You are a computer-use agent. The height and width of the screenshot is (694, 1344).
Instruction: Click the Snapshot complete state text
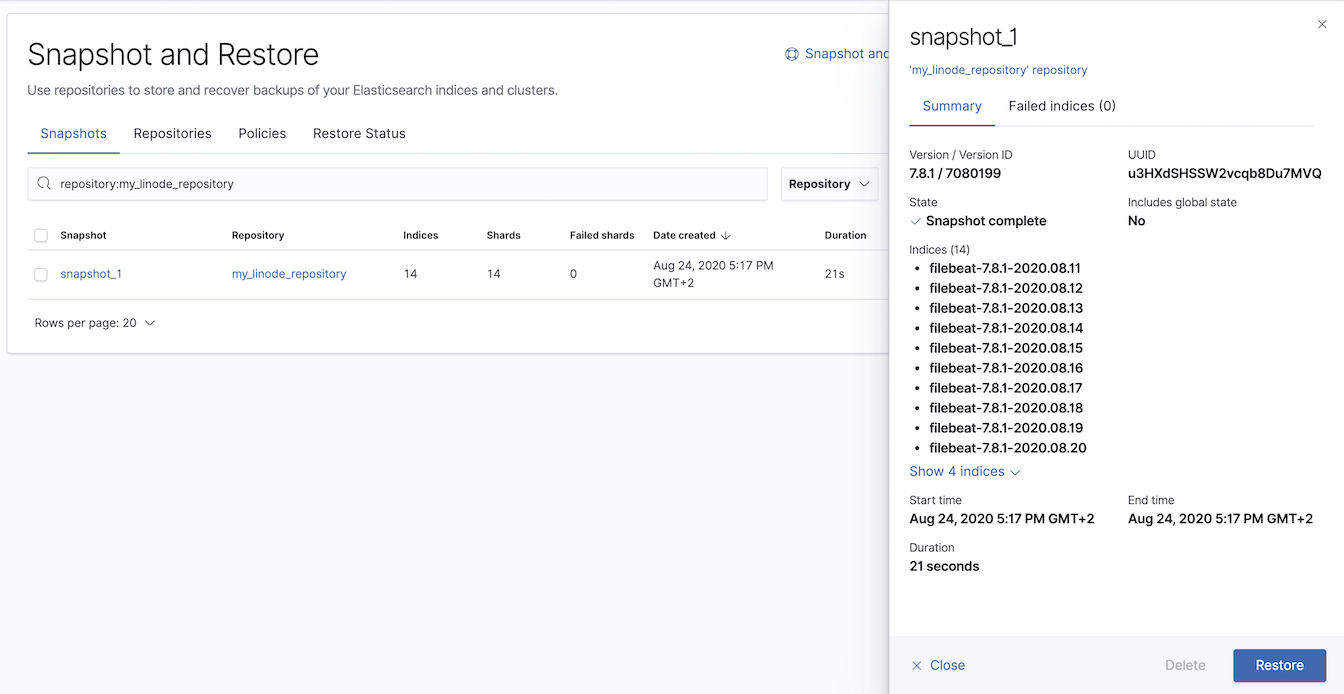pos(986,221)
